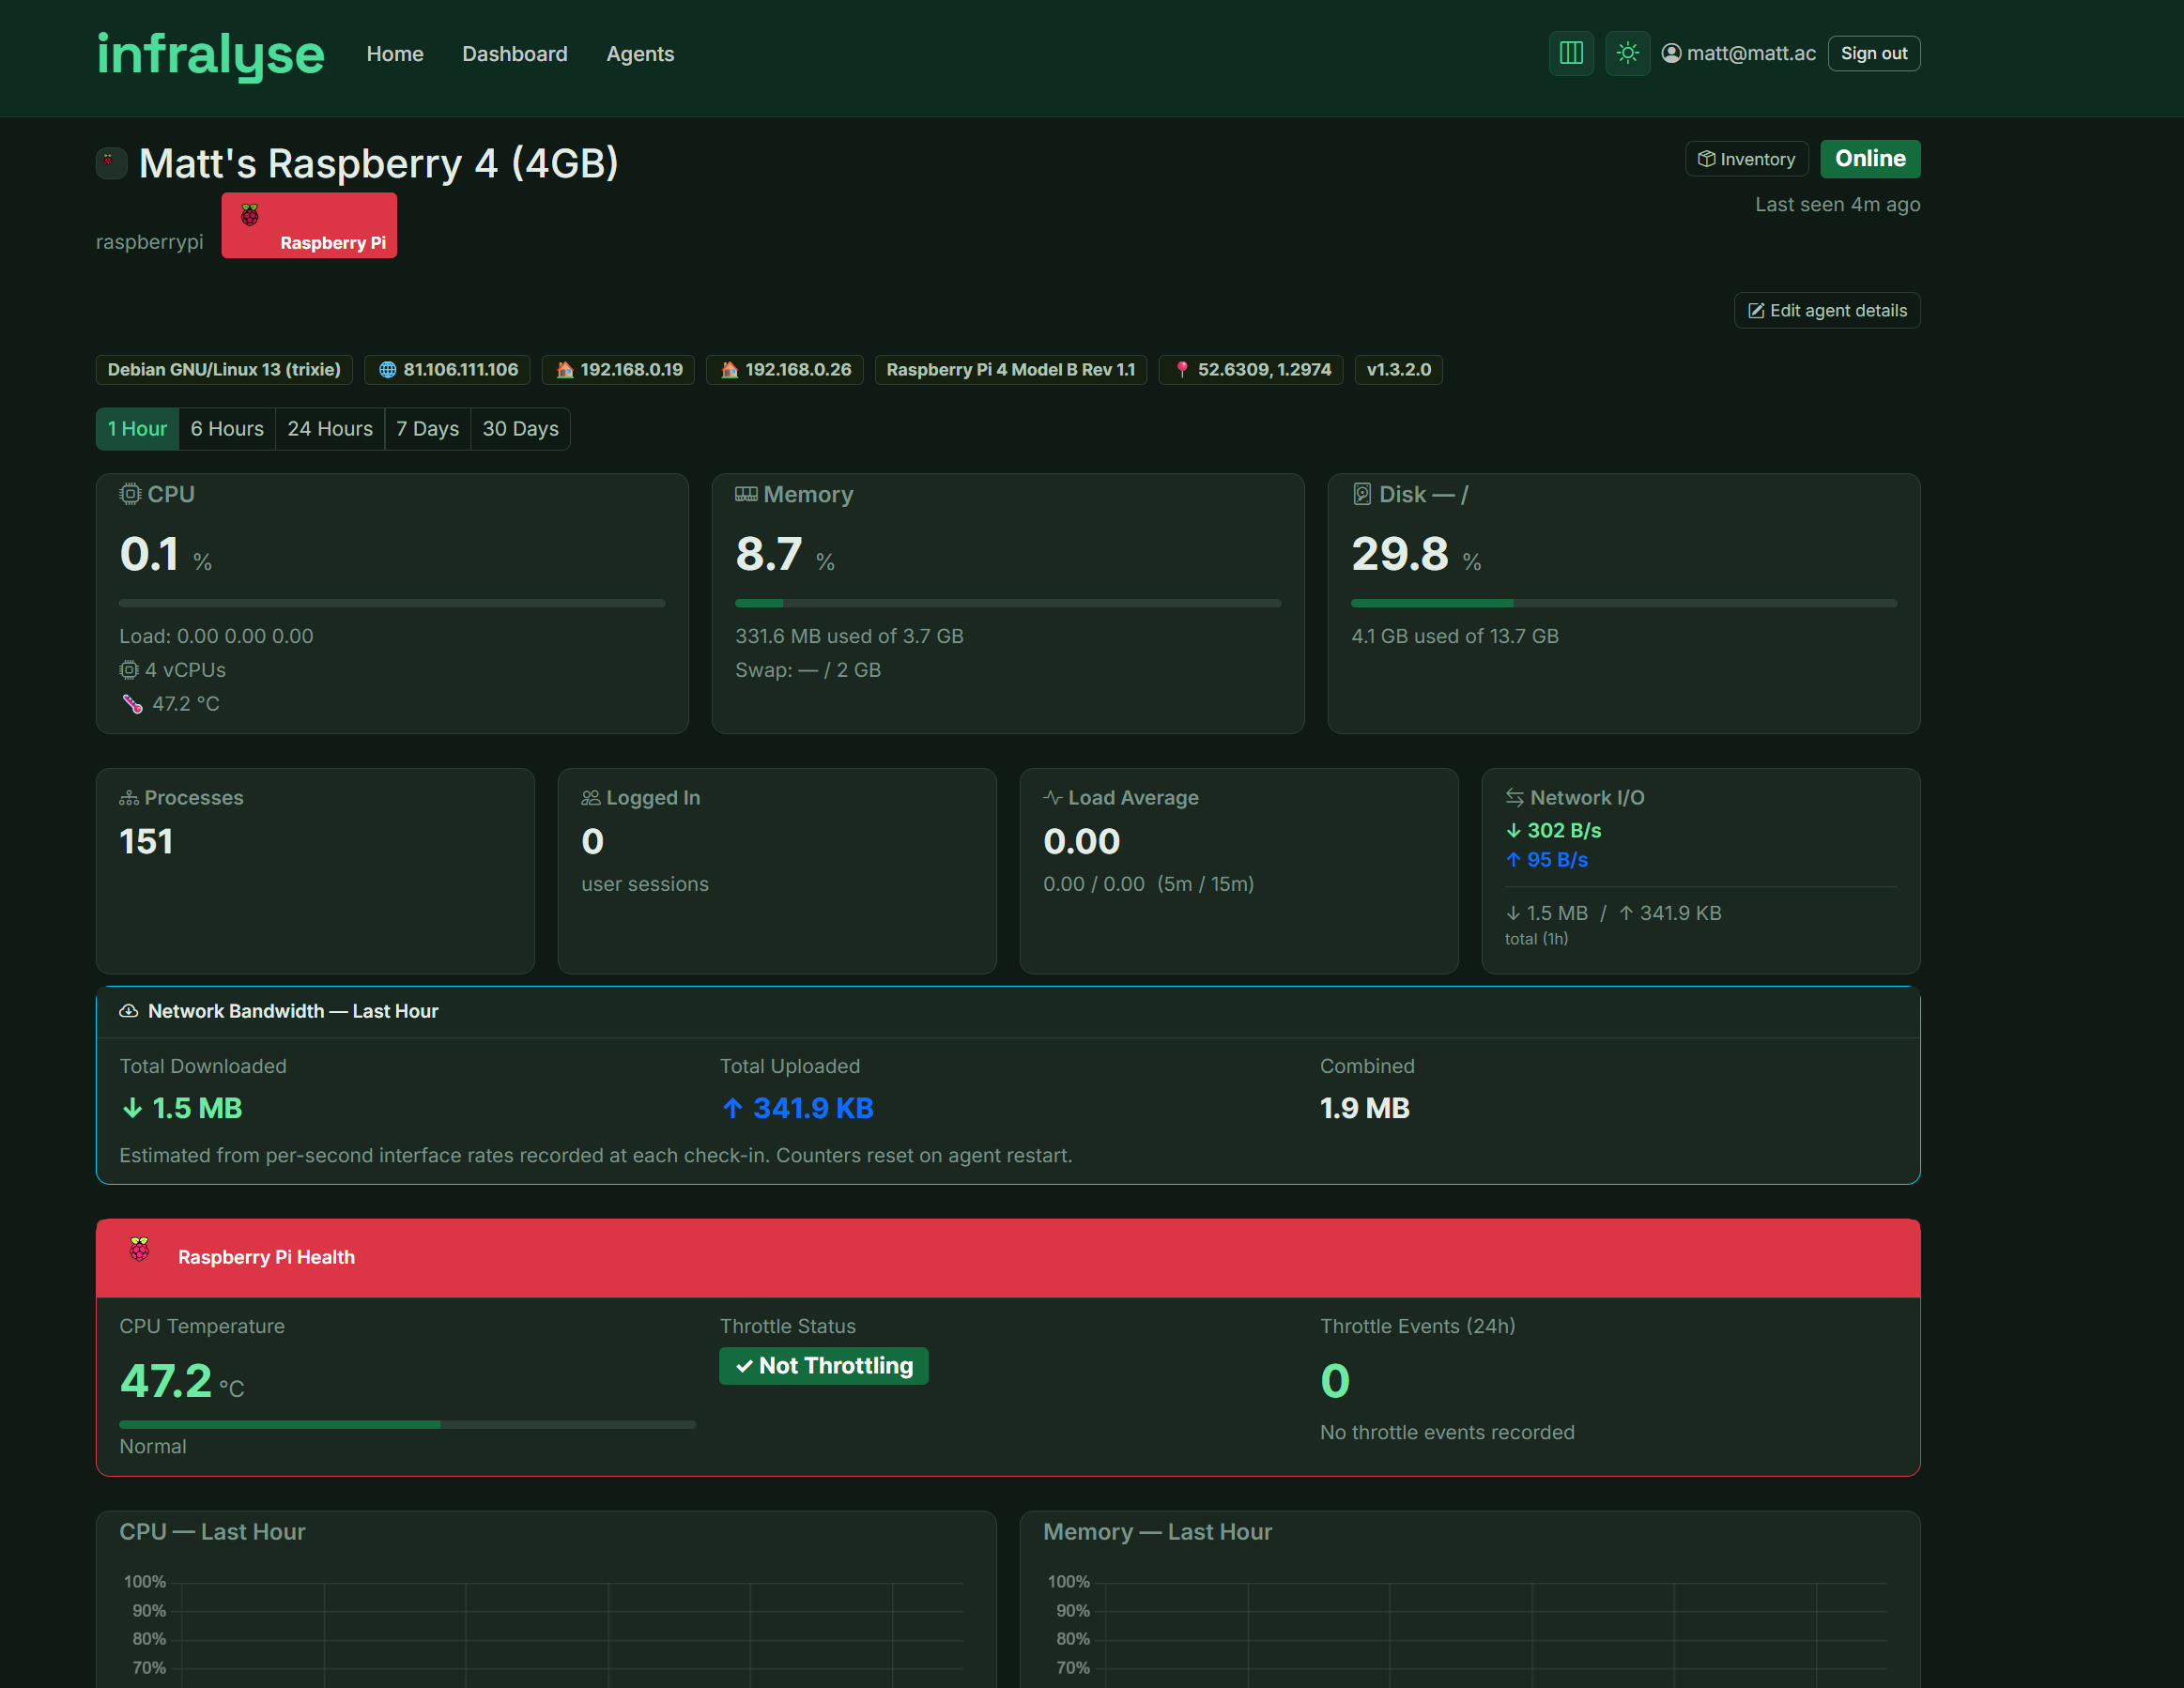
Task: Click the Memory usage progress bar
Action: (x=1008, y=603)
